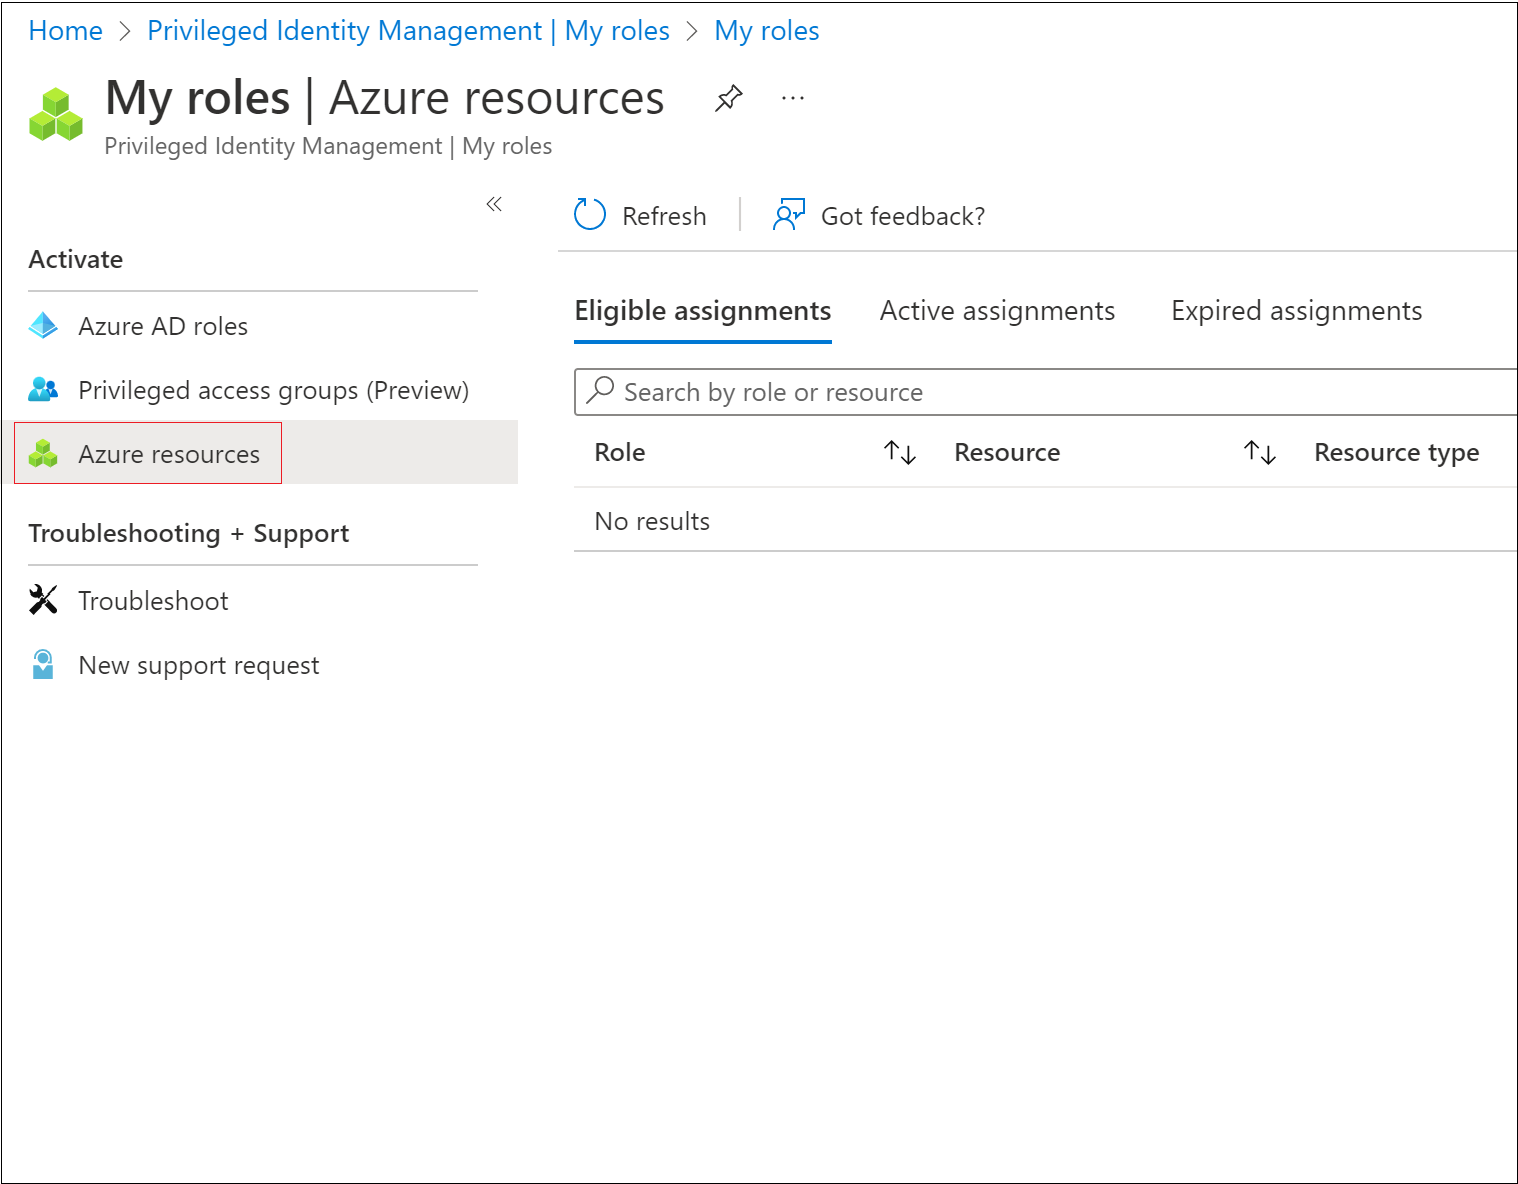1518x1184 pixels.
Task: Pin the My roles page
Action: [x=729, y=98]
